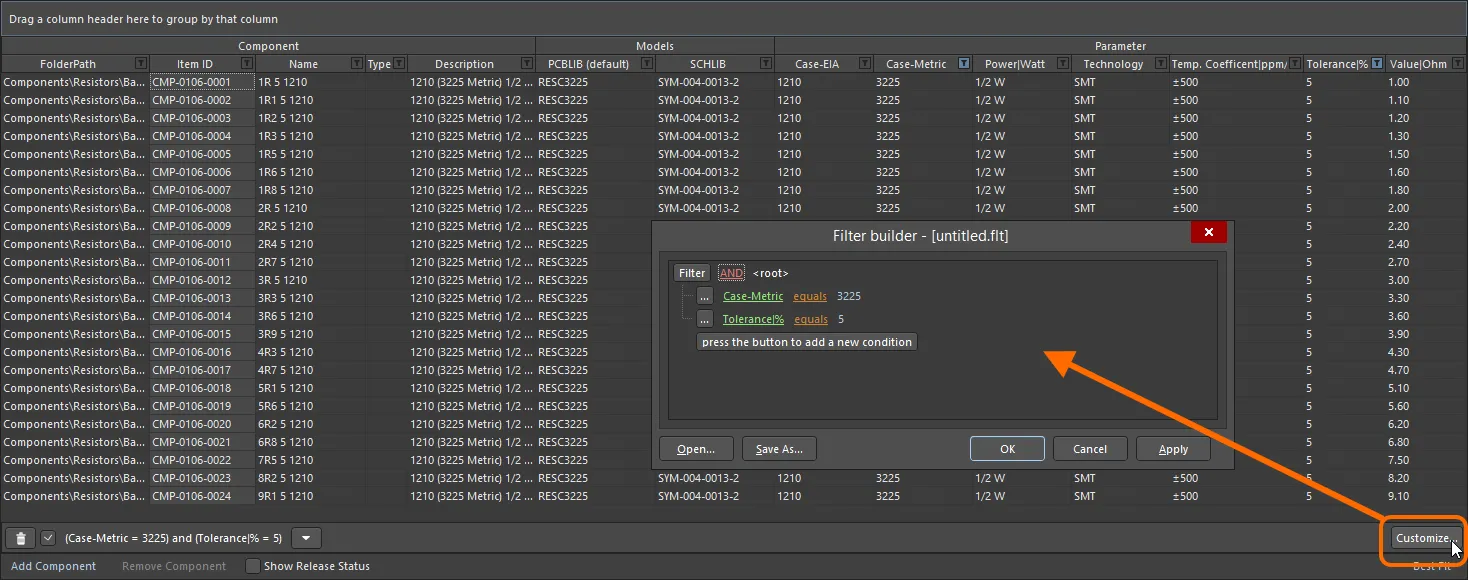
Task: Change equals operator for Tolerance|% condition
Action: (x=811, y=319)
